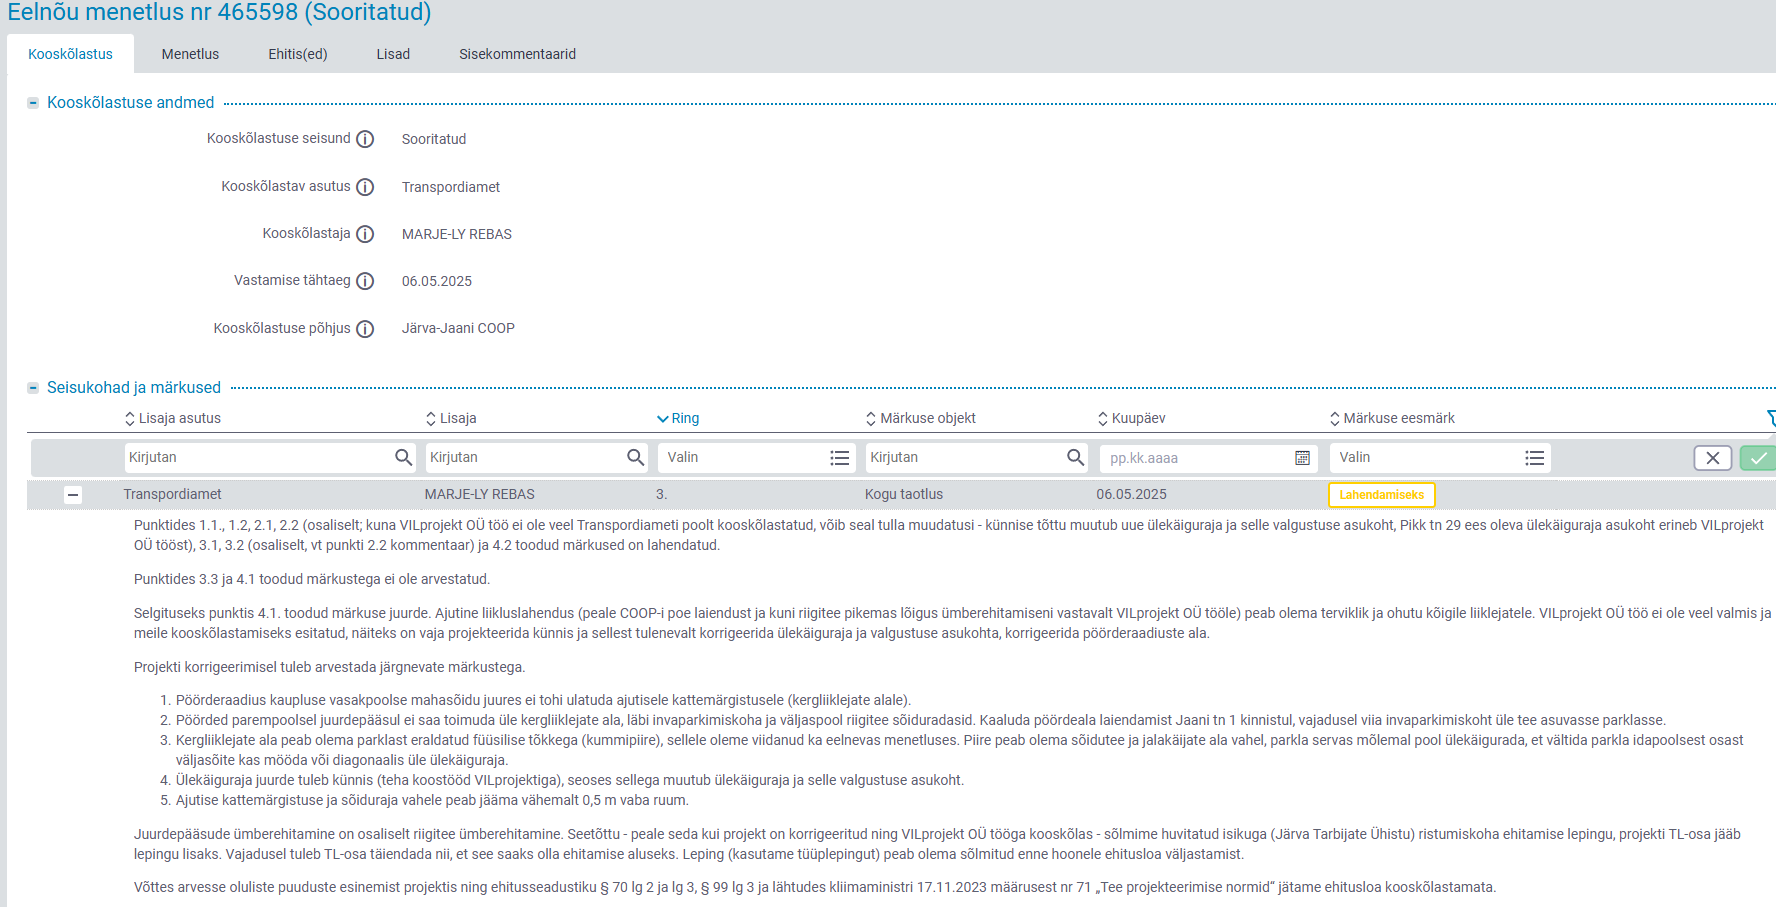The width and height of the screenshot is (1776, 907).
Task: Select 06.05.2025 under Vastamise tähtaeg
Action: tap(437, 281)
